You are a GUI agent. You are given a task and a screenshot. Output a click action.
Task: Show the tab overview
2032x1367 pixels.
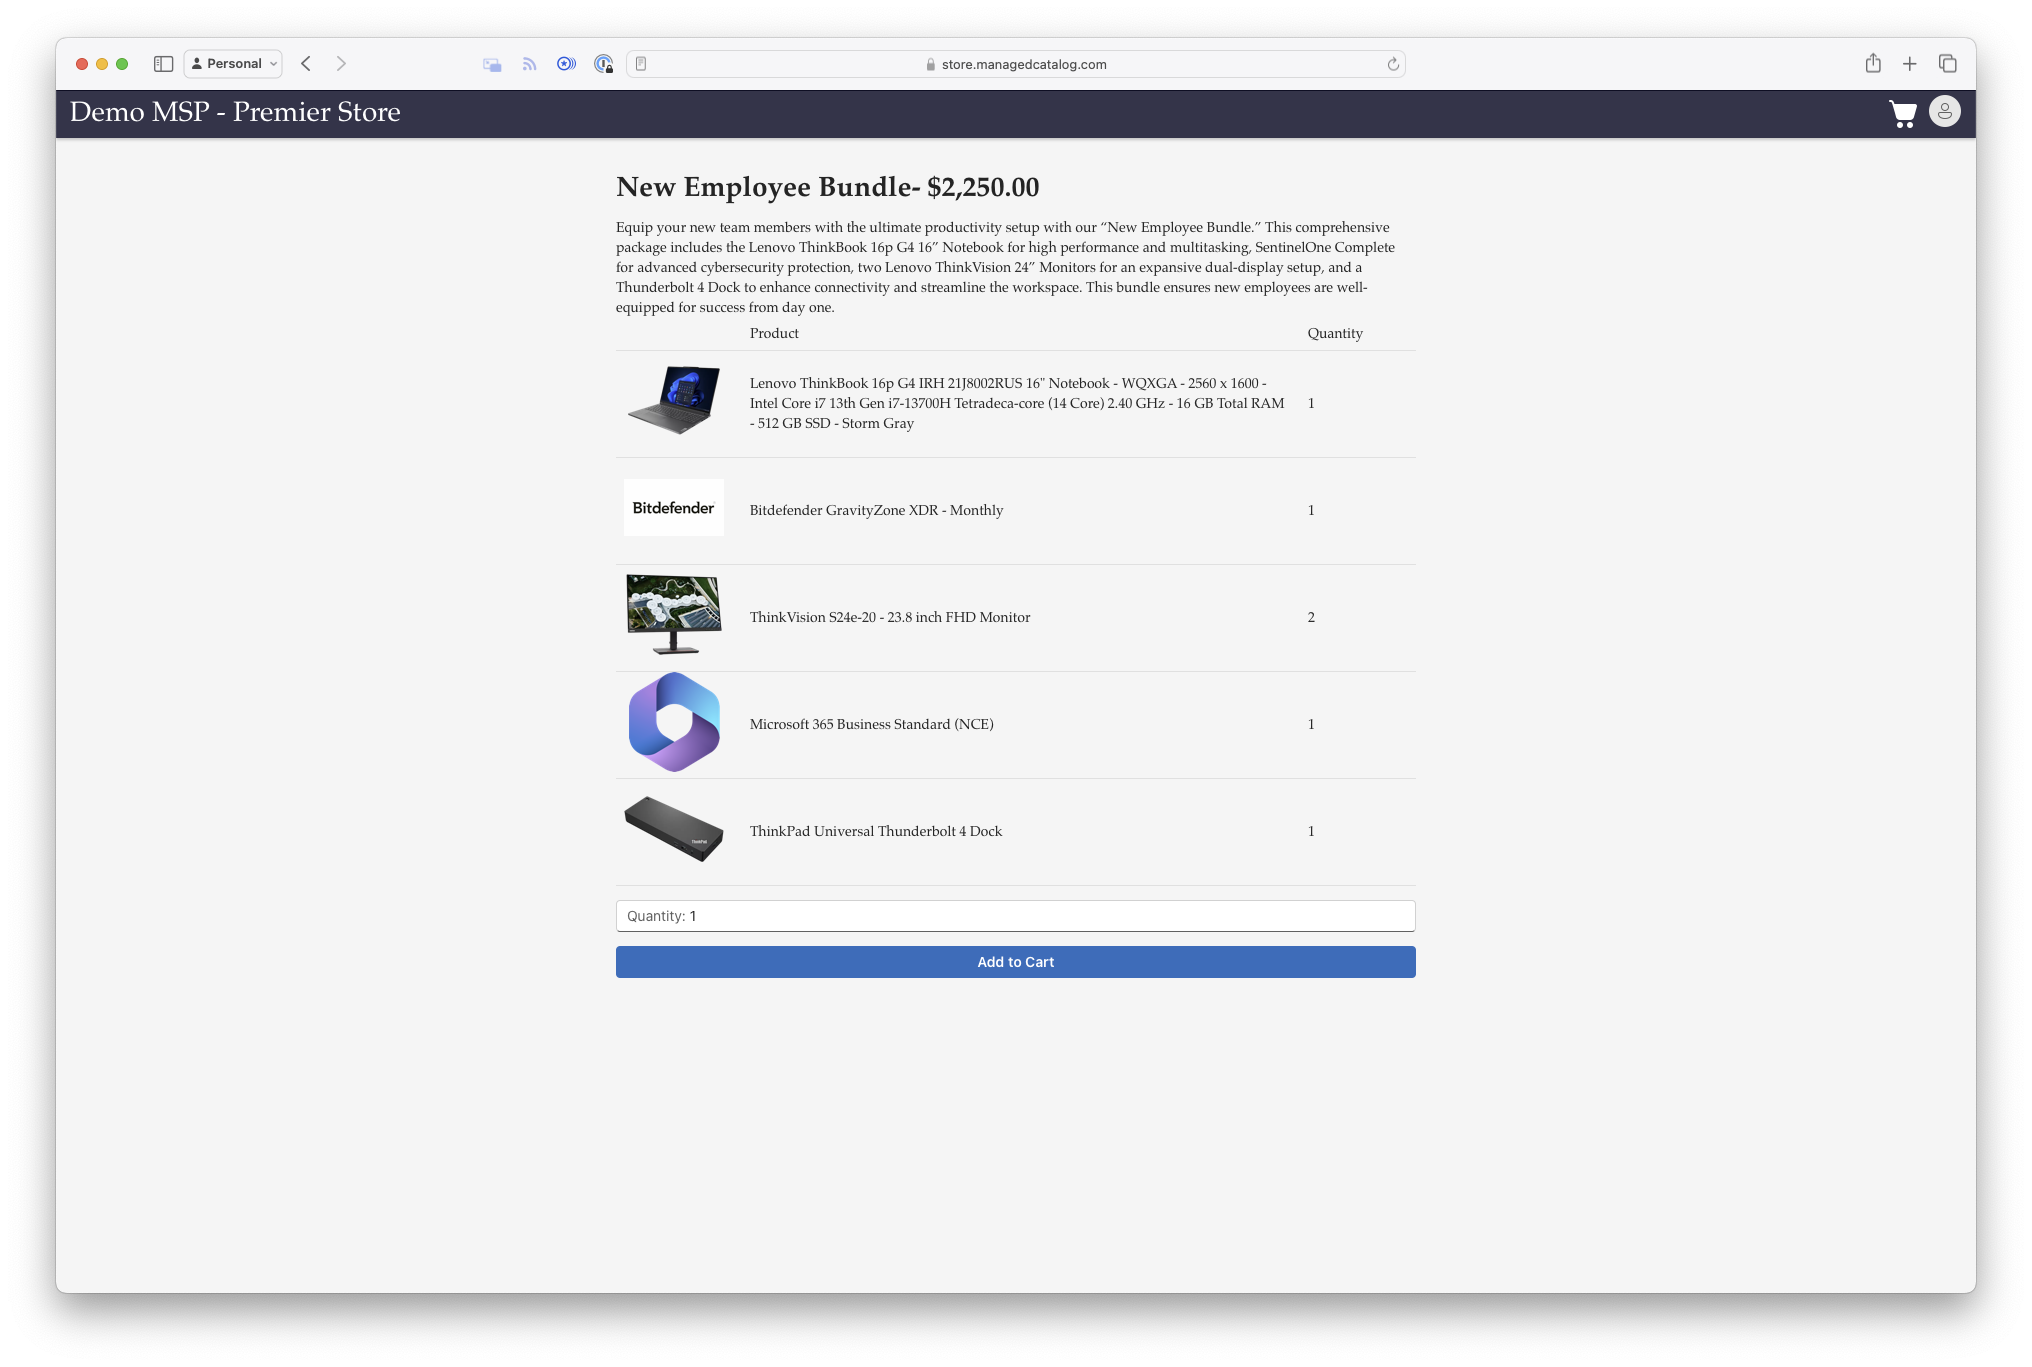pos(1947,64)
